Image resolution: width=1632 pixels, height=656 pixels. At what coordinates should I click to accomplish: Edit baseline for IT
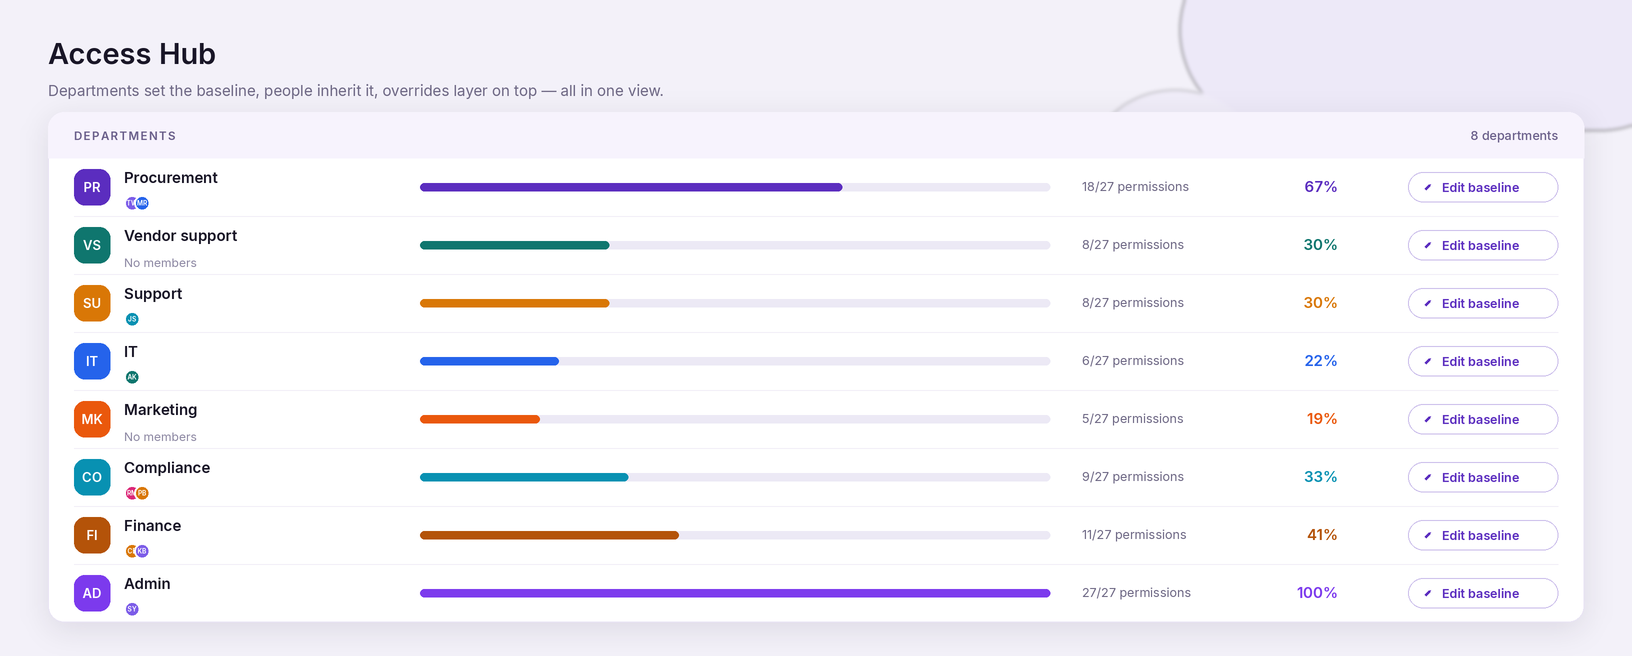pos(1483,361)
